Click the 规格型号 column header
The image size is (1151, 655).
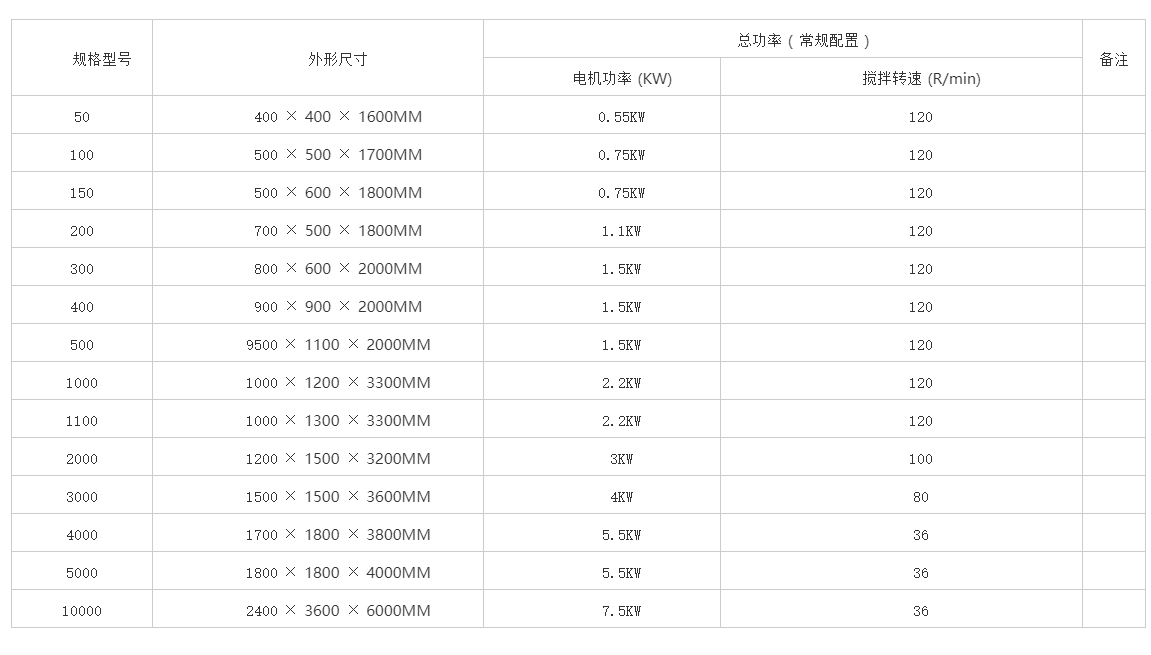[x=102, y=59]
